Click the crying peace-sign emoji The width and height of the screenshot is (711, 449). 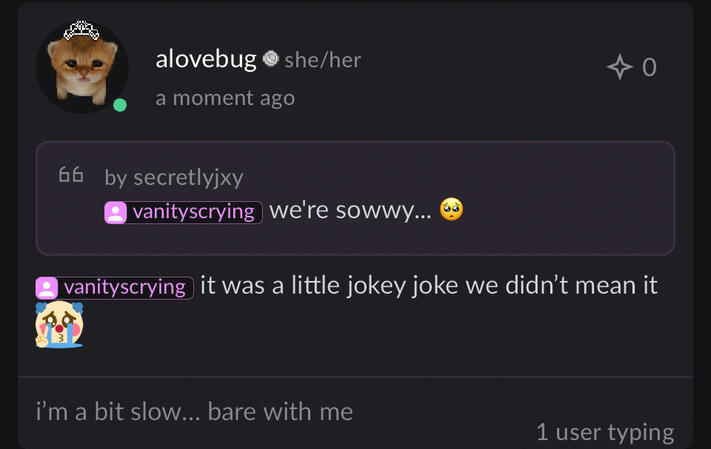coord(58,325)
